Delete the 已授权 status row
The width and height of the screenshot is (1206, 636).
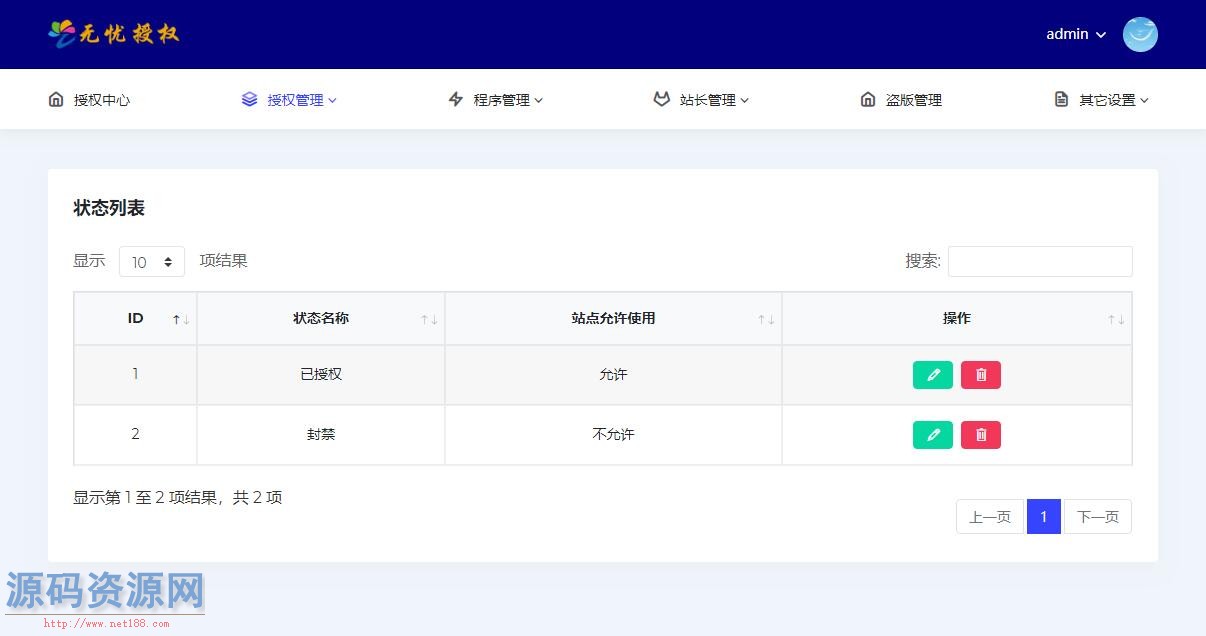point(981,375)
